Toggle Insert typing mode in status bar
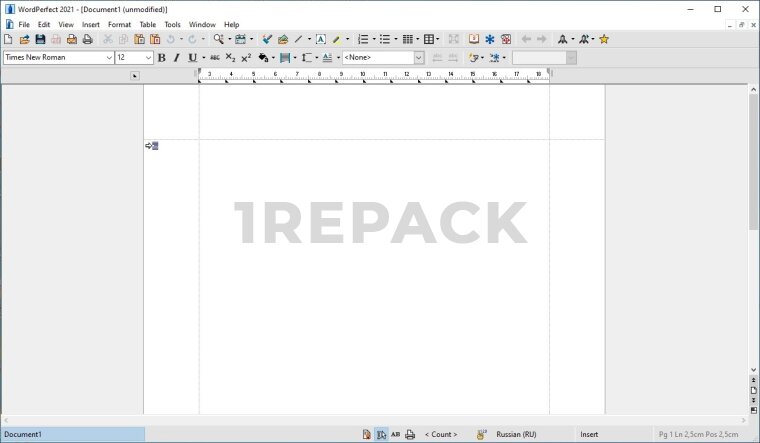760x443 pixels. 589,435
